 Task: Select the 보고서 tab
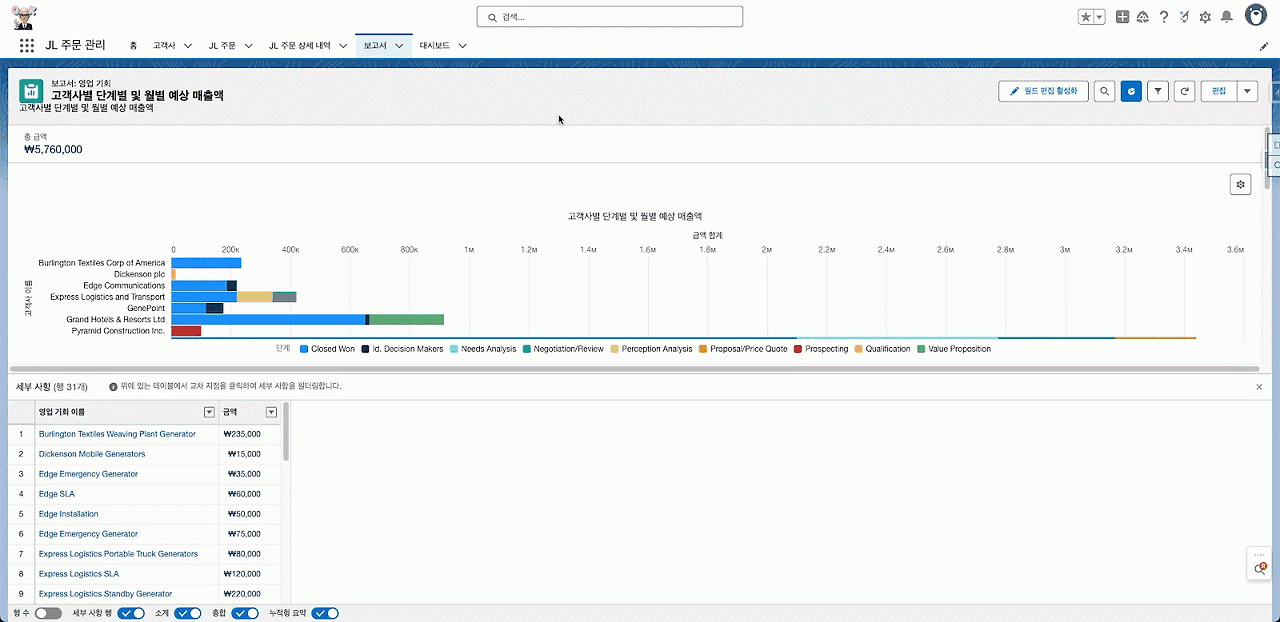375,46
